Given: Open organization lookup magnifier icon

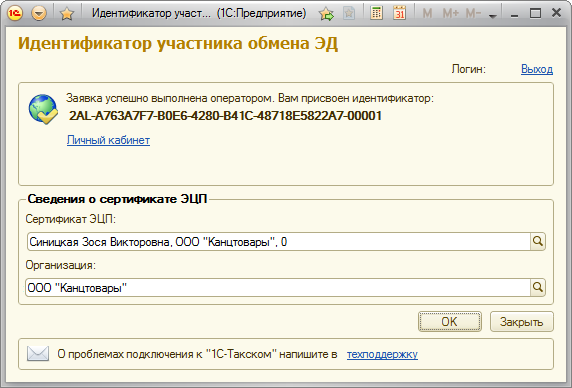Looking at the screenshot, I should (538, 287).
